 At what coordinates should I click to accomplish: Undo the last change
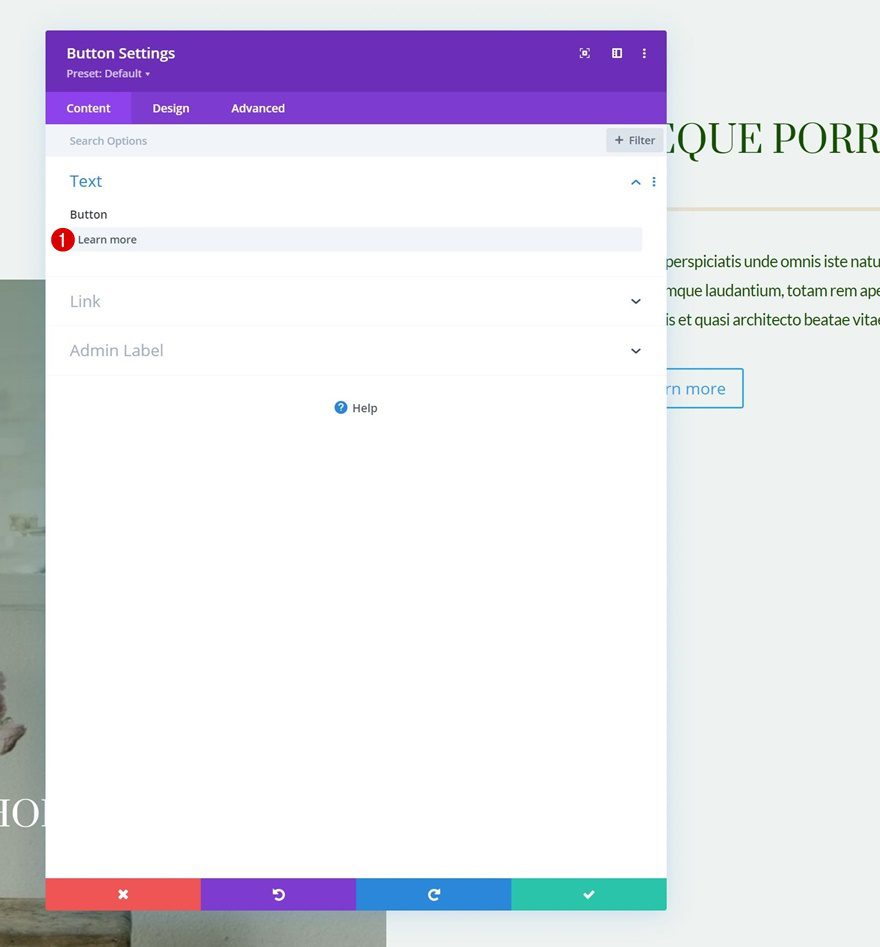pos(278,894)
